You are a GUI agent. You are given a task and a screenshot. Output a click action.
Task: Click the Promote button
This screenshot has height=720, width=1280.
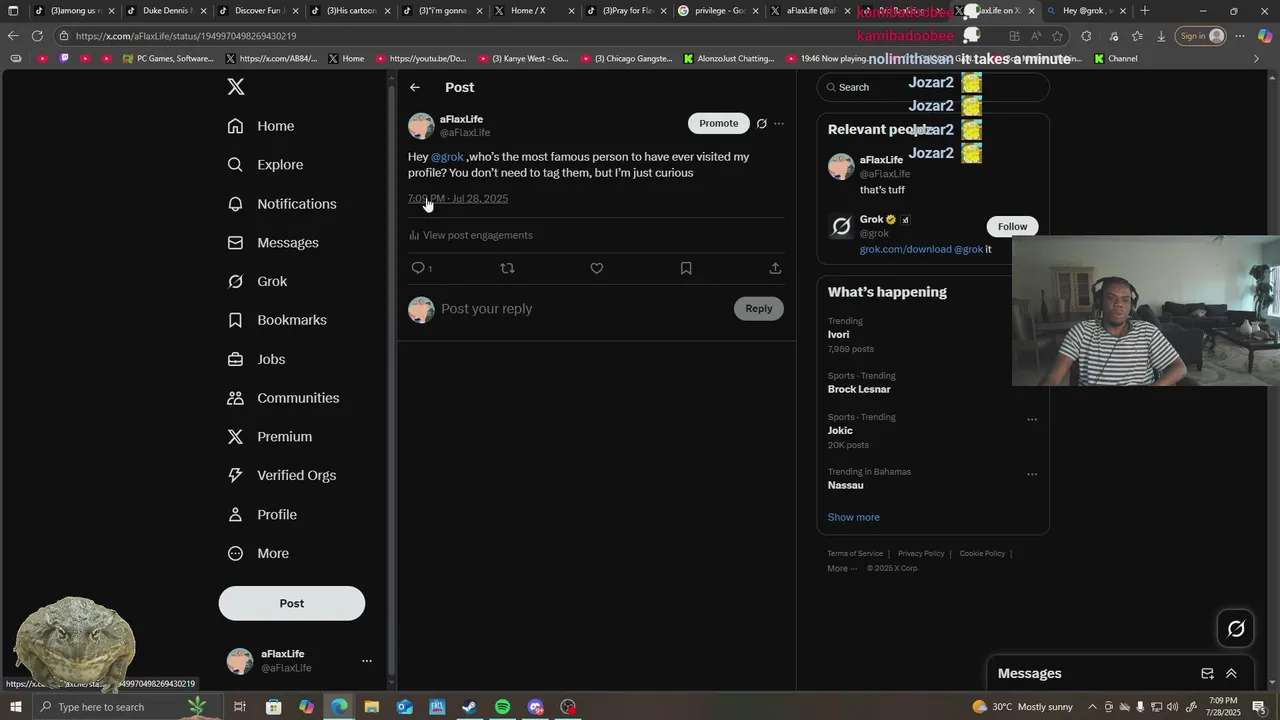pyautogui.click(x=718, y=123)
